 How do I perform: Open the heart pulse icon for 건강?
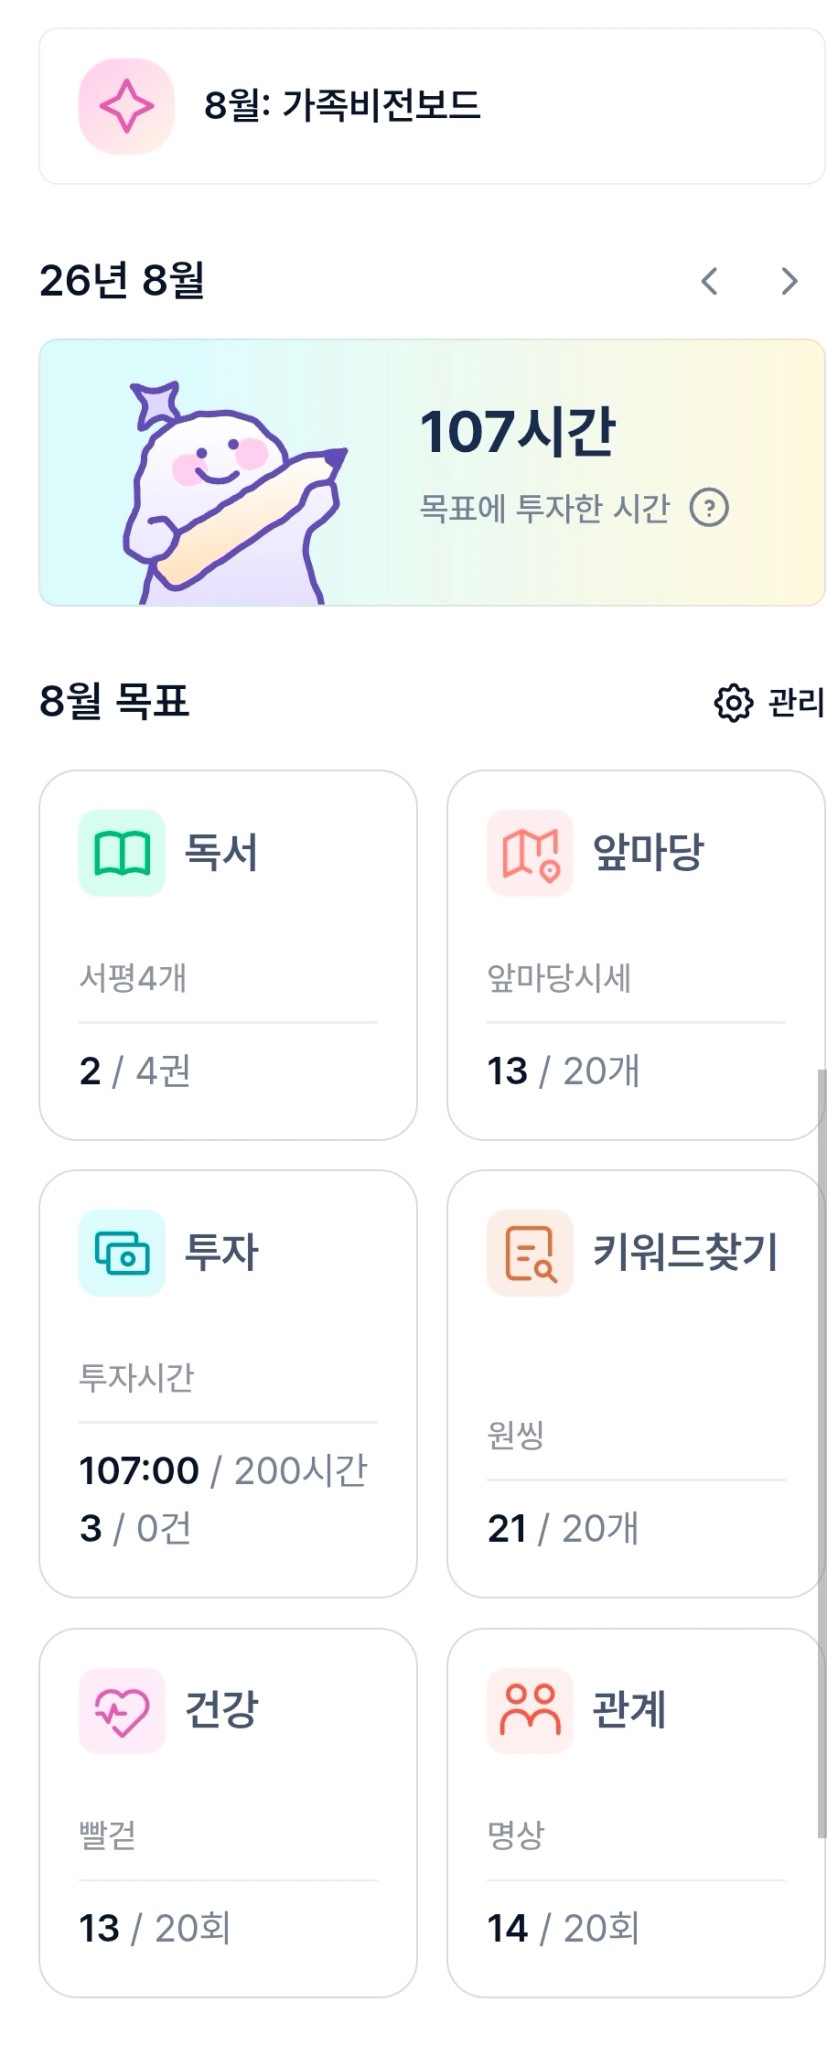point(122,1711)
